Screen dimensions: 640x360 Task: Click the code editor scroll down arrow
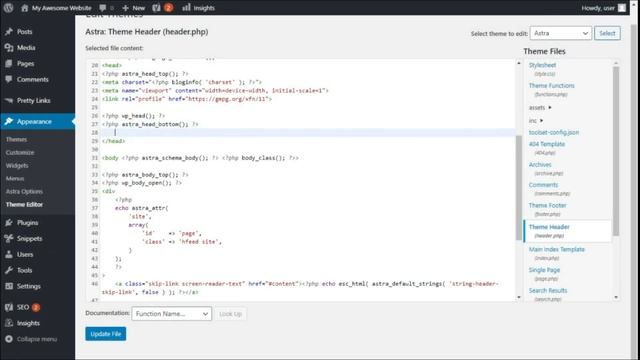[x=519, y=297]
